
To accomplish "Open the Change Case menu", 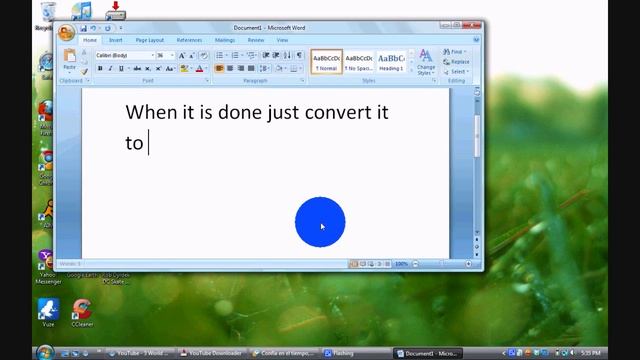I will click(170, 69).
